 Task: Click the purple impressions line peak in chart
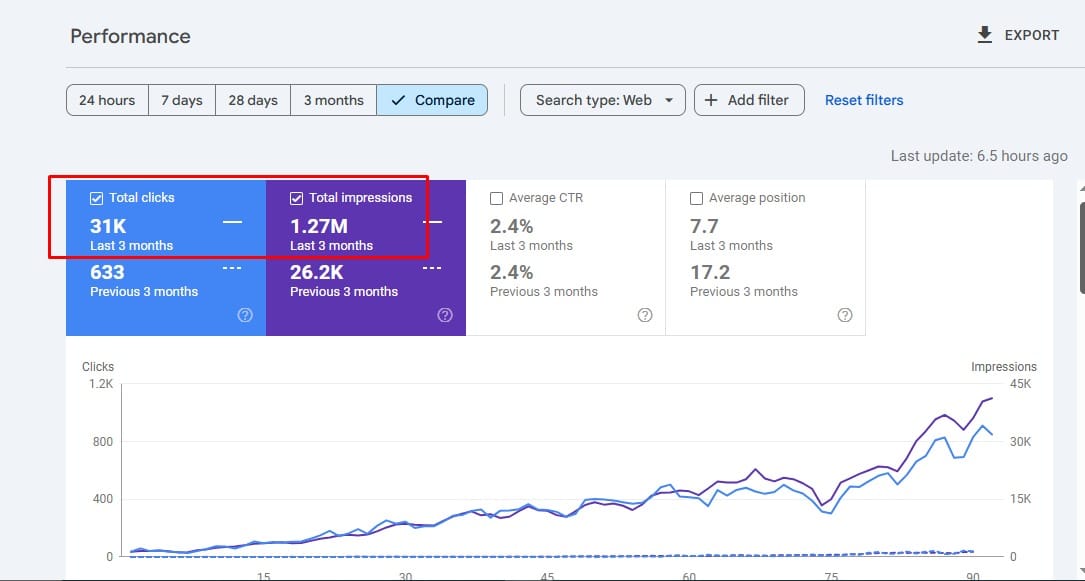point(990,398)
